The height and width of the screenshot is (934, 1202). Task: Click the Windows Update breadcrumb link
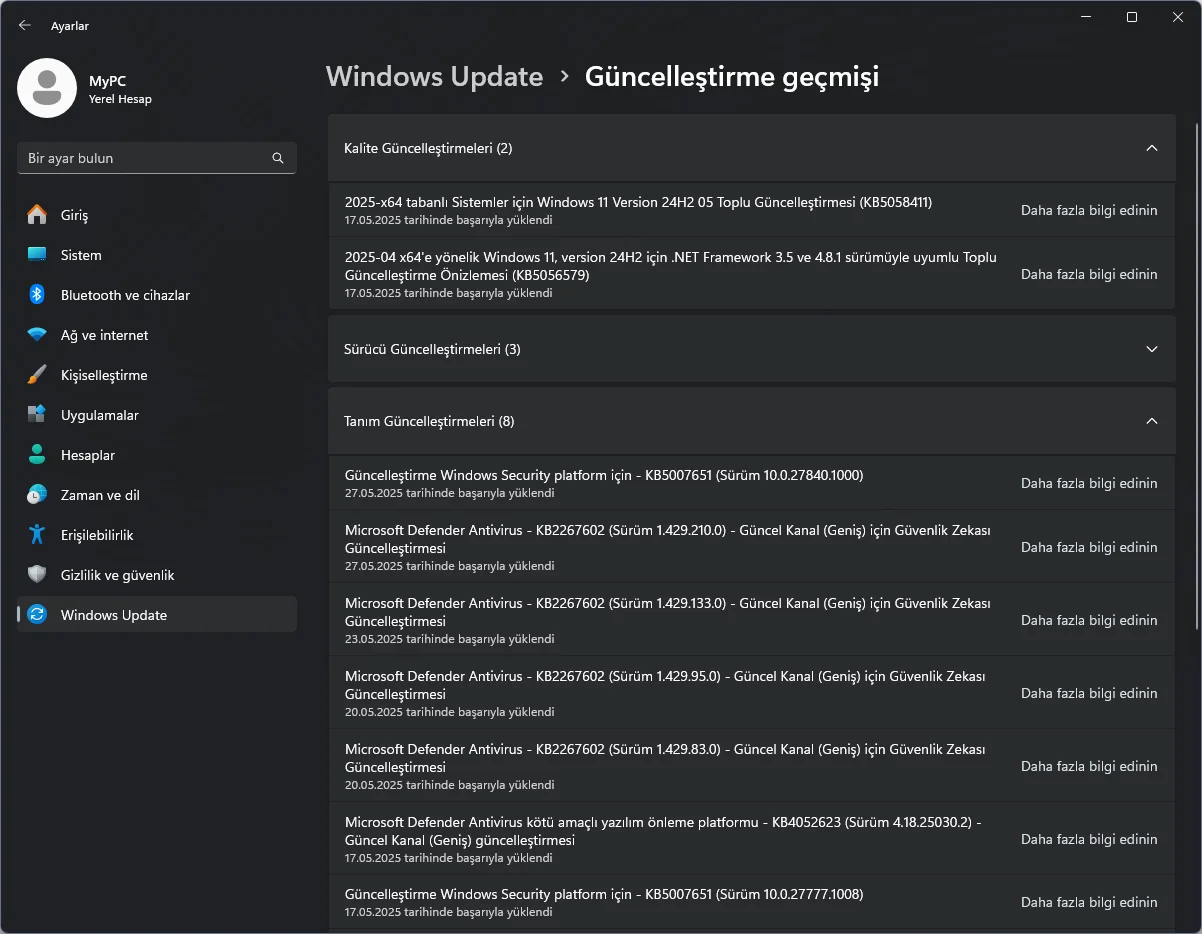(434, 77)
